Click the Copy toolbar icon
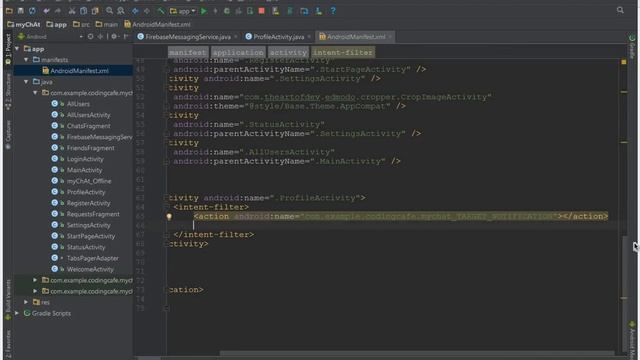This screenshot has width=640, height=360. (x=83, y=11)
